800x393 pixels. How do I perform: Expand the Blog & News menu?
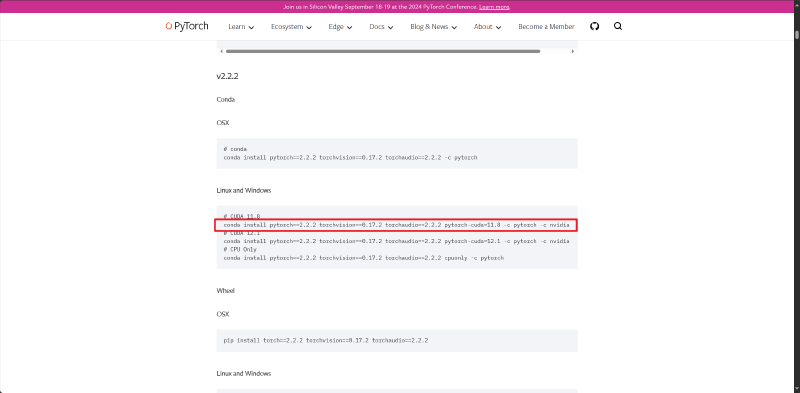[x=434, y=27]
